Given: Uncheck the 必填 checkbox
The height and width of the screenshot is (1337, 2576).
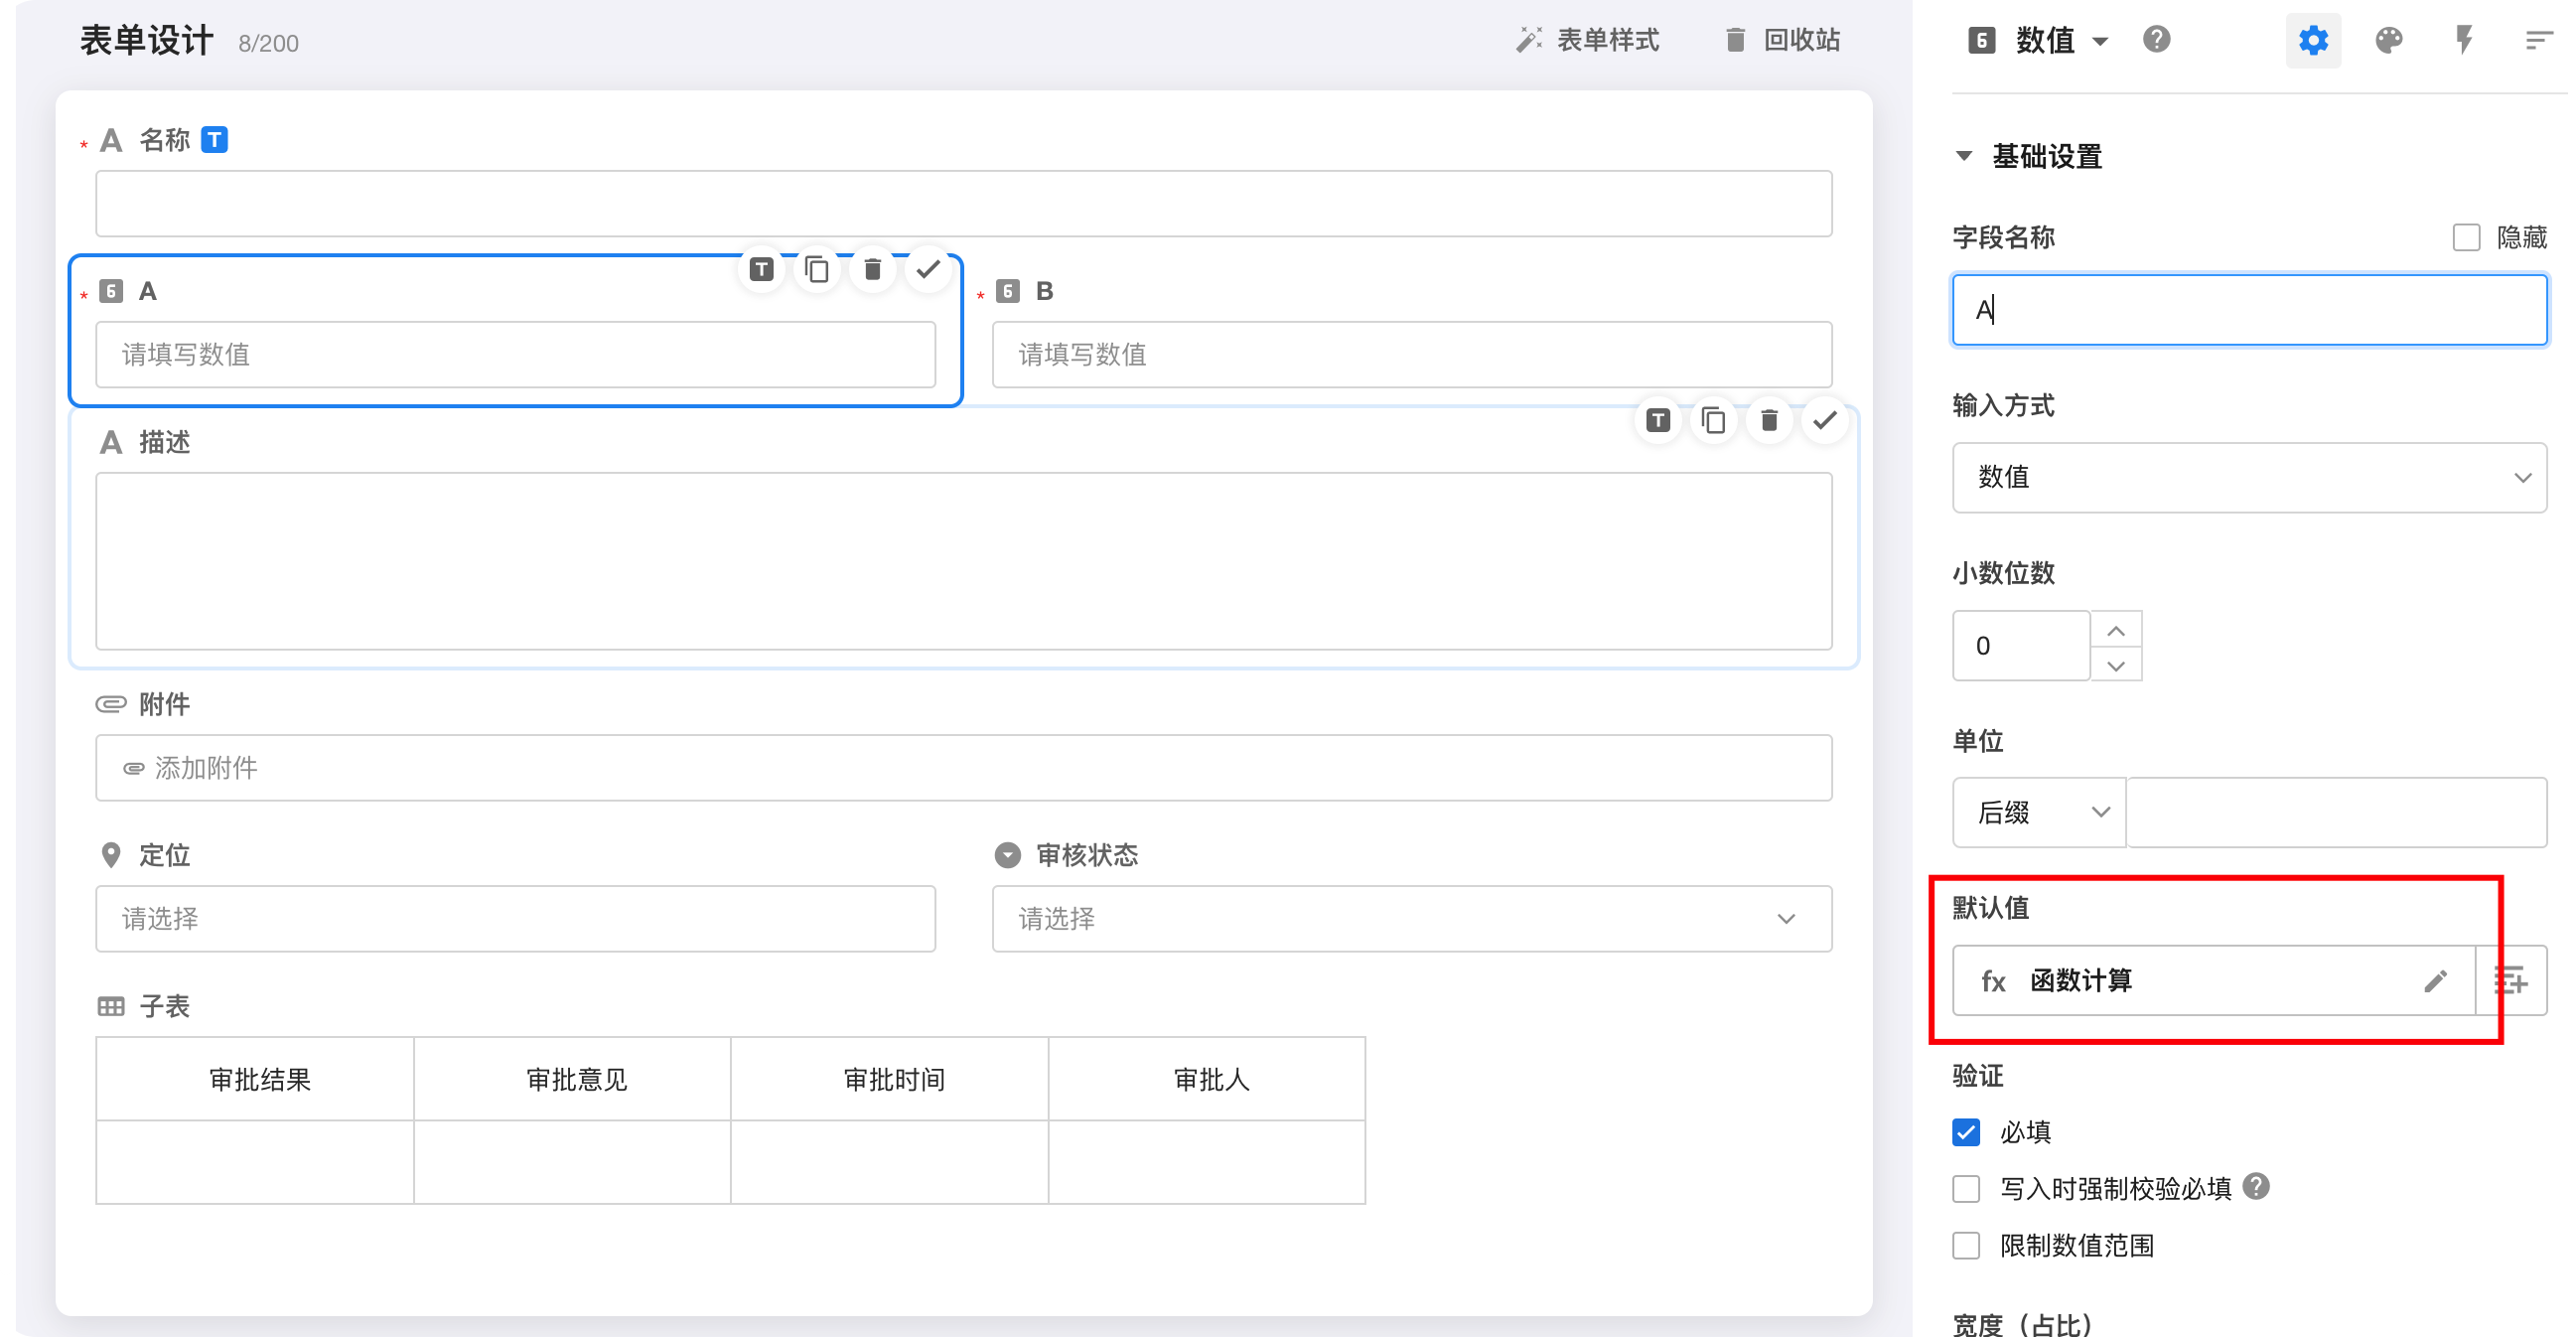Looking at the screenshot, I should 1966,1132.
